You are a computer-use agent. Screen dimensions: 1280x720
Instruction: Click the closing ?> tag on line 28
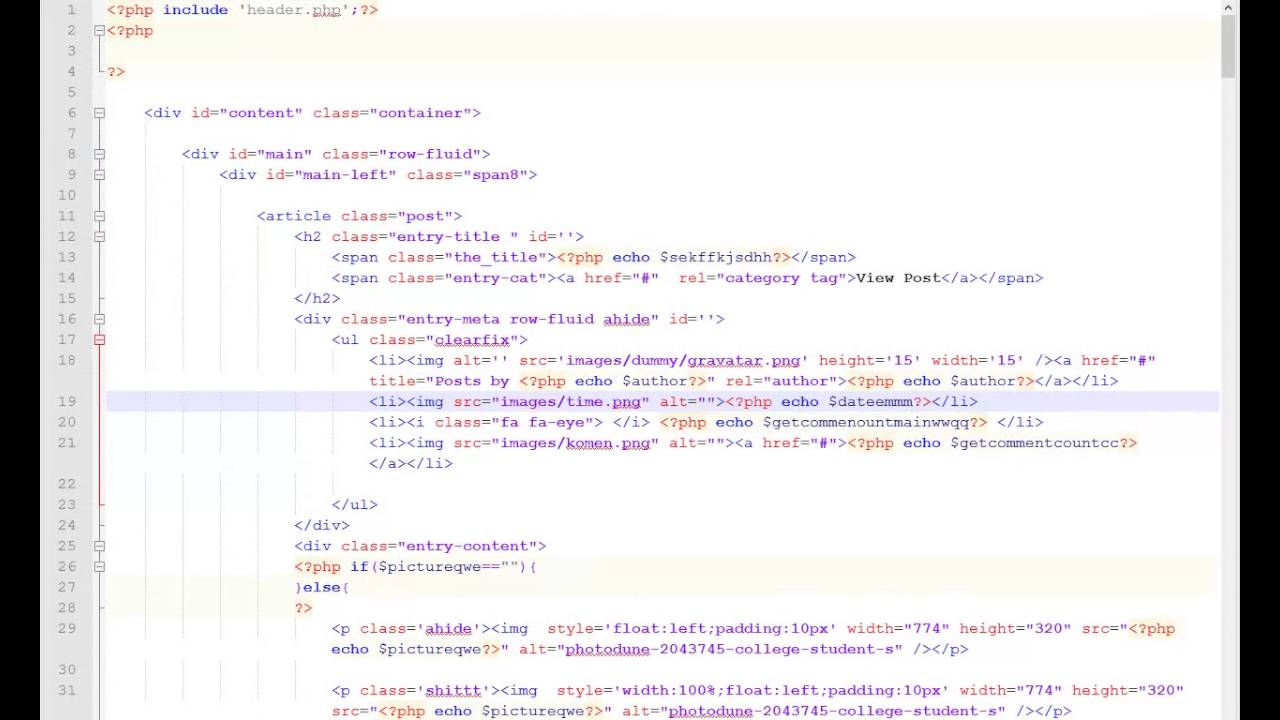[x=303, y=607]
